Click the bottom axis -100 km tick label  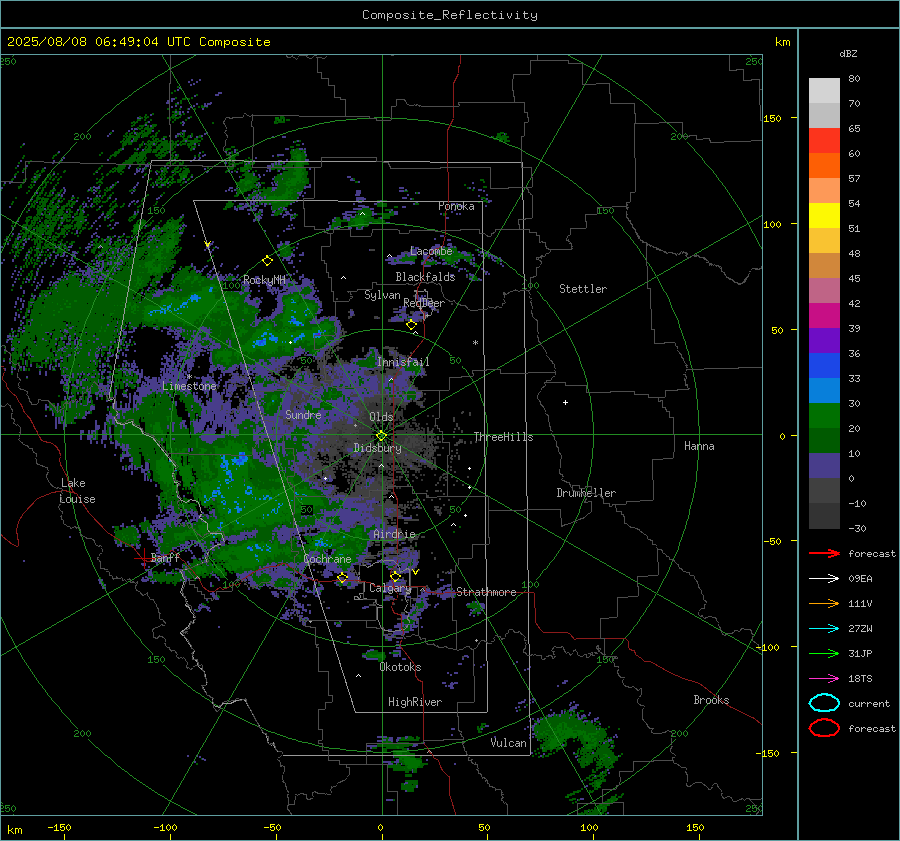(165, 827)
